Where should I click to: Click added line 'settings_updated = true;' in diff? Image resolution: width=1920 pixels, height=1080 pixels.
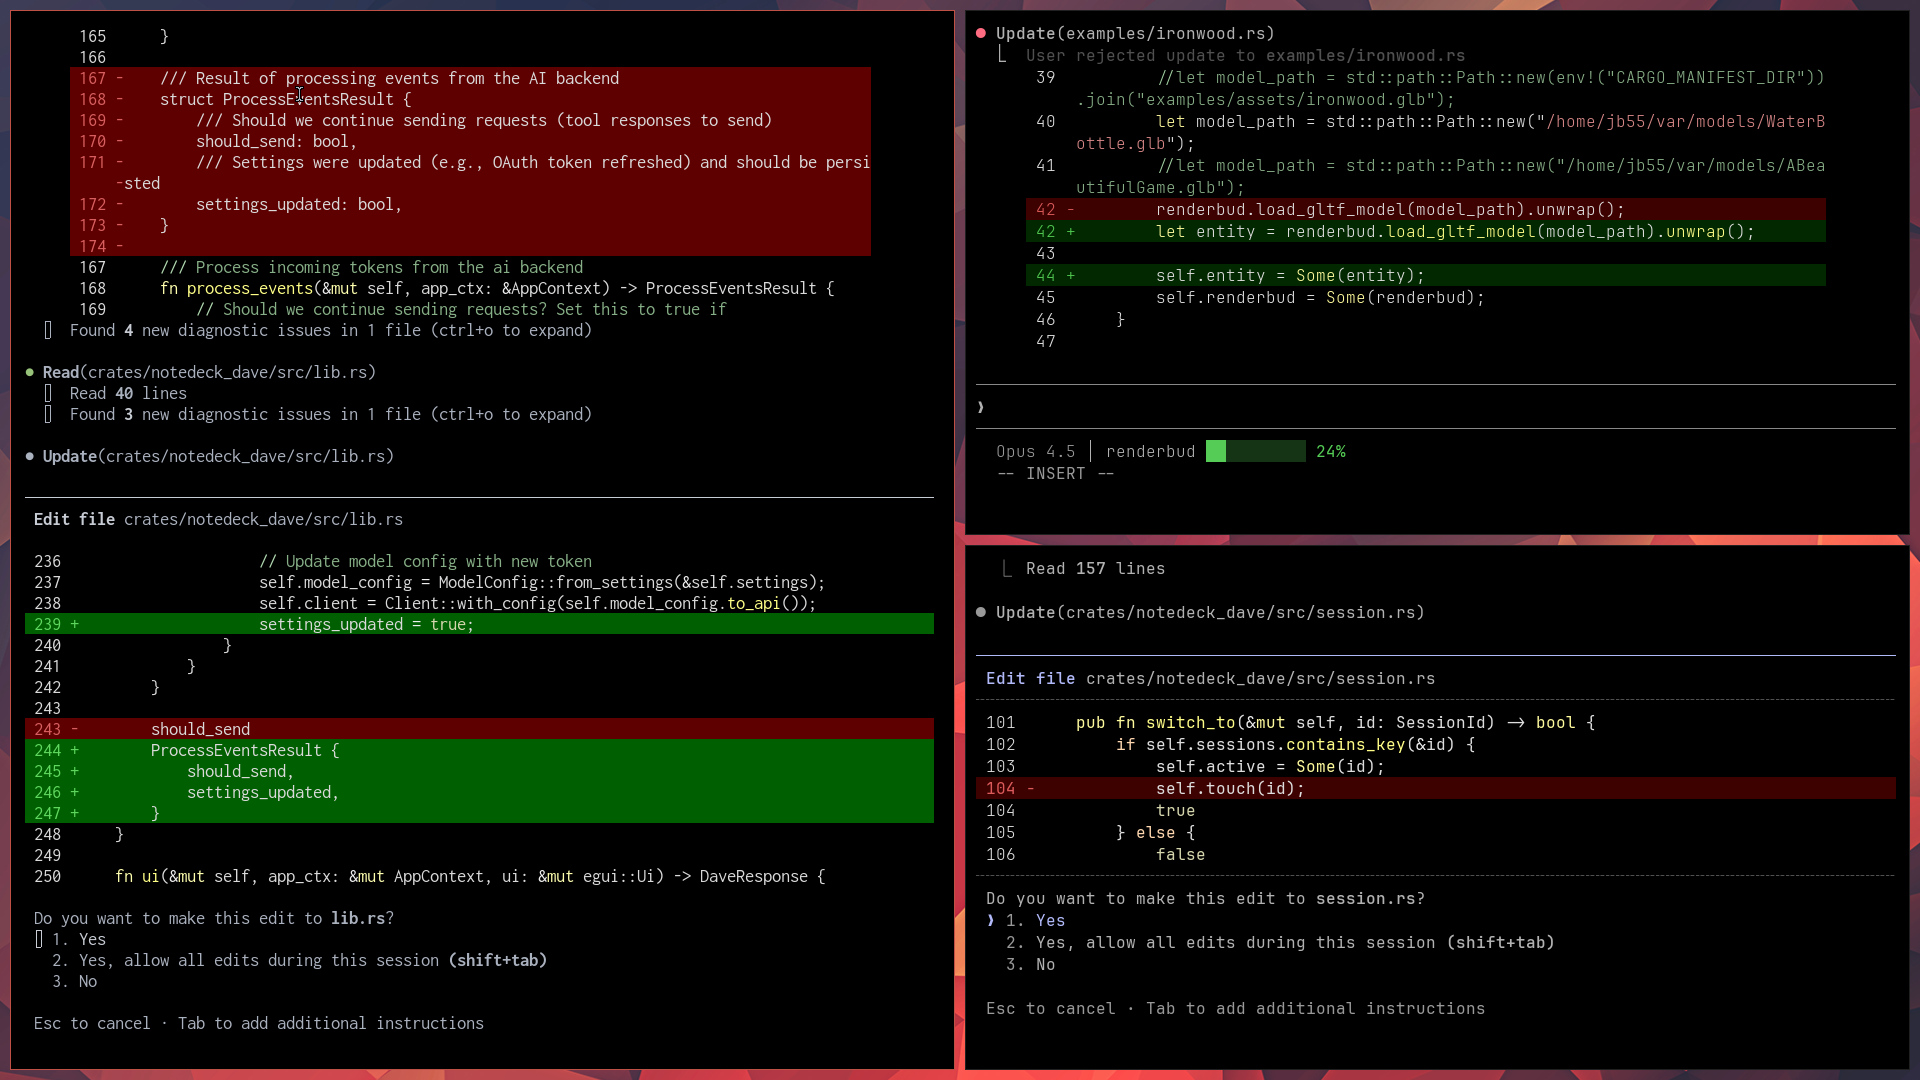[366, 624]
